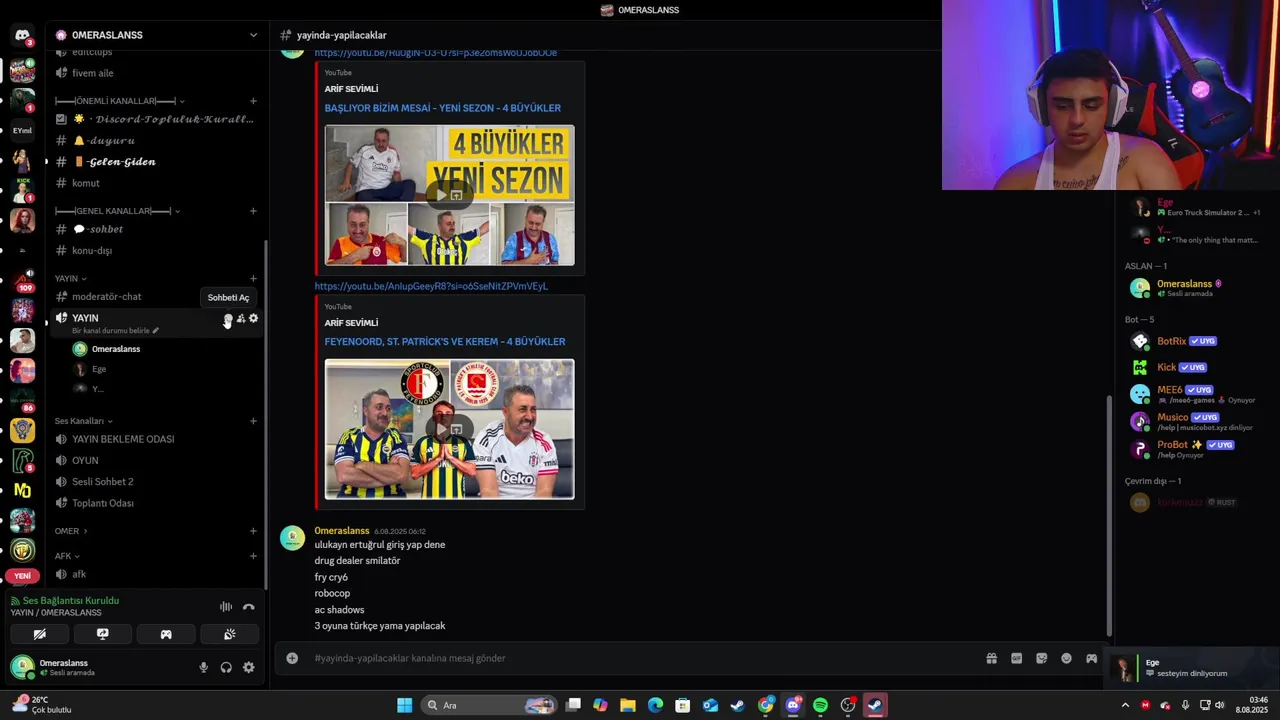1280x720 pixels.
Task: Add channel to Ses Kanalları category
Action: tap(253, 421)
